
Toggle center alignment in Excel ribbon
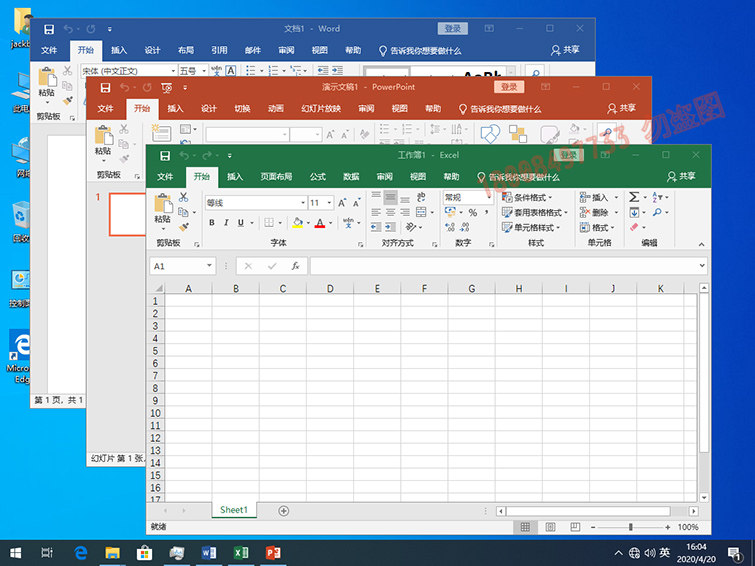pos(391,212)
